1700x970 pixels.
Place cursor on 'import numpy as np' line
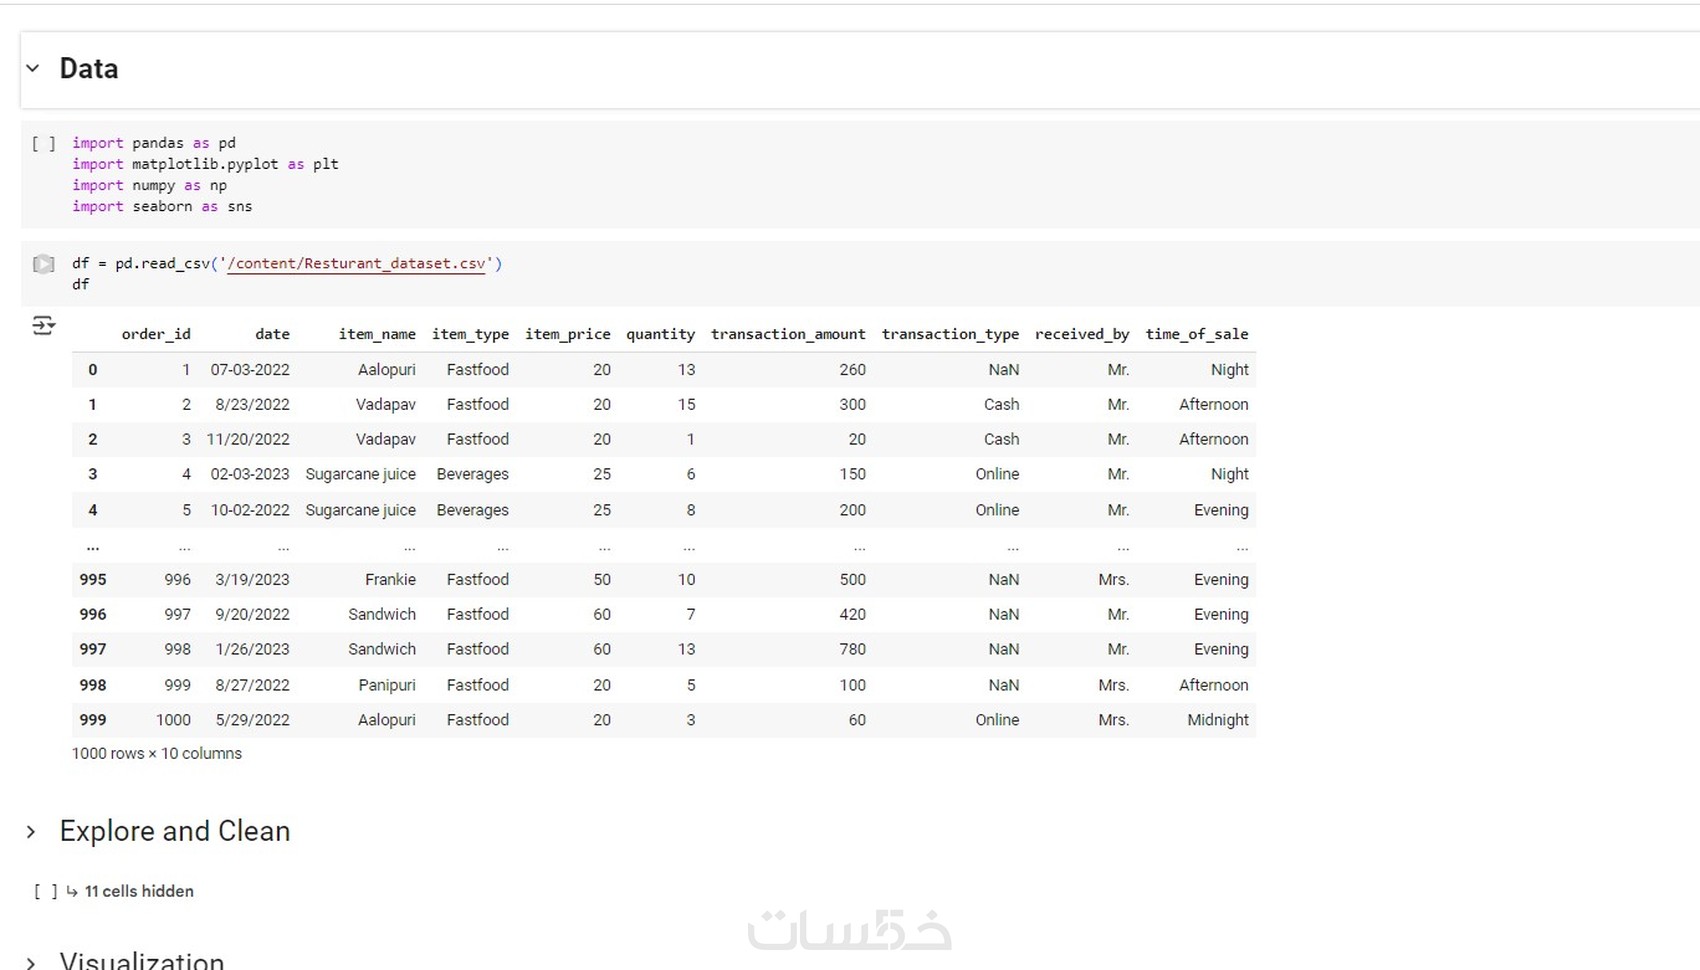pyautogui.click(x=150, y=185)
